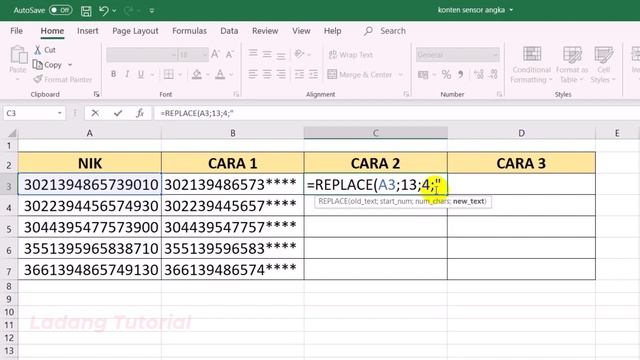
Task: Open the Help tab
Action: click(333, 31)
